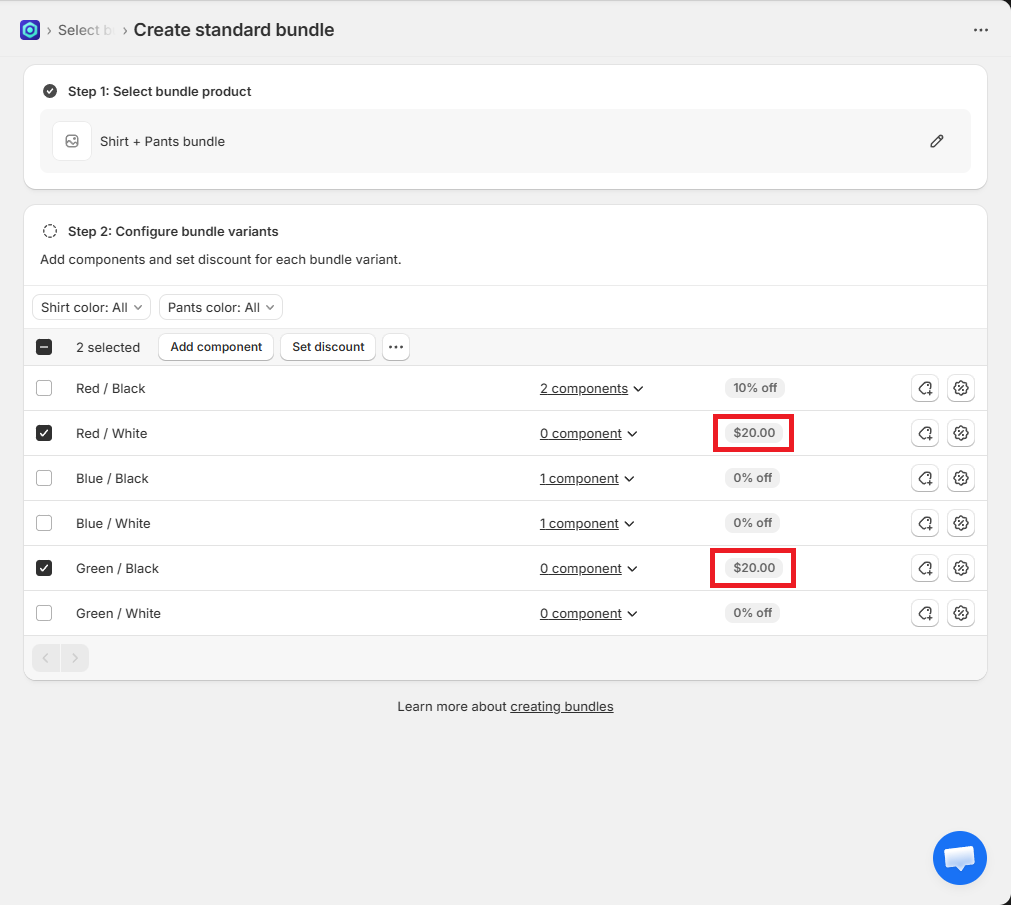
Task: Click the $20.00 badge for Green / Black
Action: (753, 568)
